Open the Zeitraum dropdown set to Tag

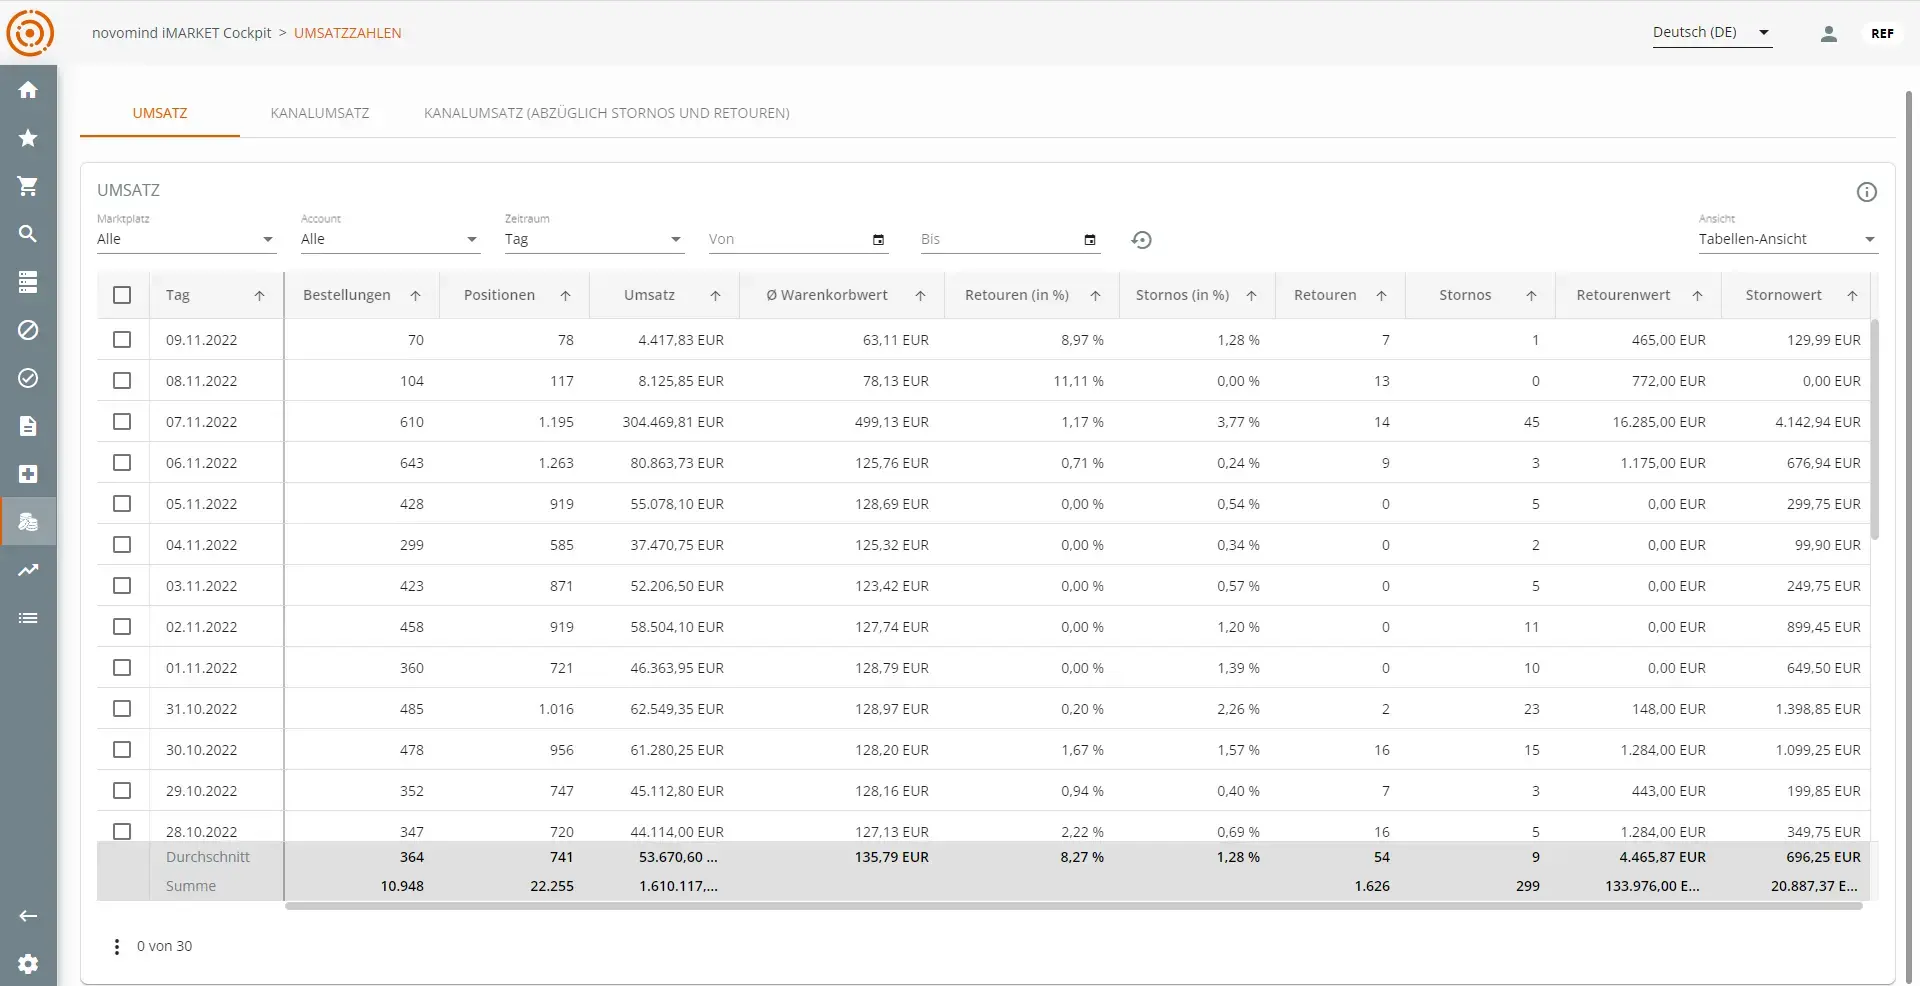click(592, 240)
